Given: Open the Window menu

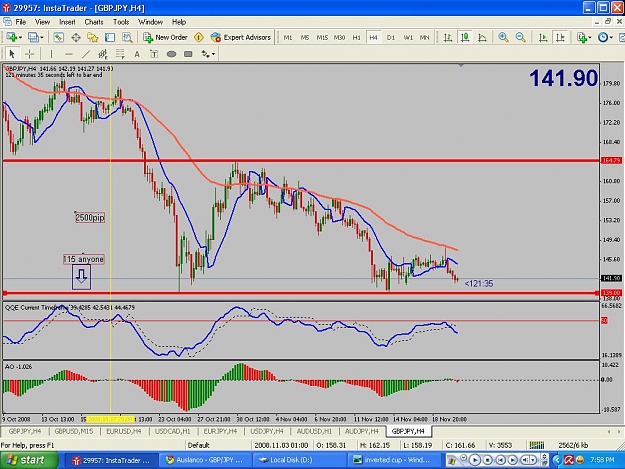Looking at the screenshot, I should (150, 22).
